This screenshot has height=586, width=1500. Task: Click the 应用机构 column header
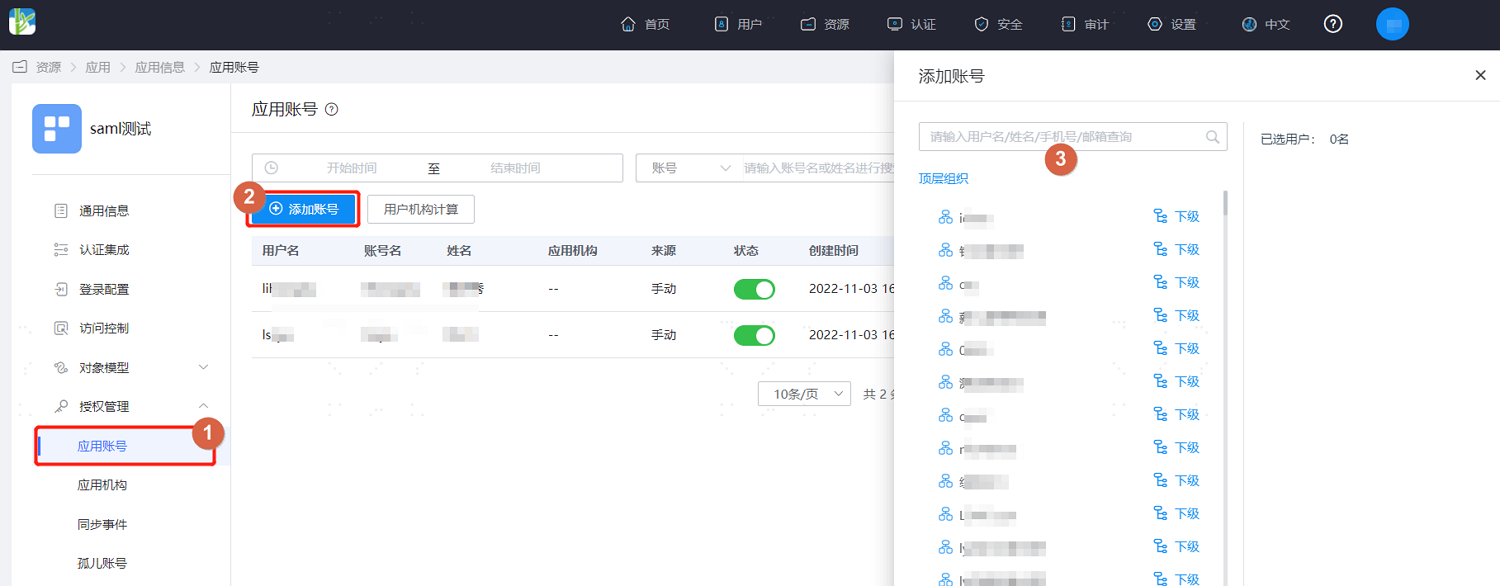click(573, 251)
